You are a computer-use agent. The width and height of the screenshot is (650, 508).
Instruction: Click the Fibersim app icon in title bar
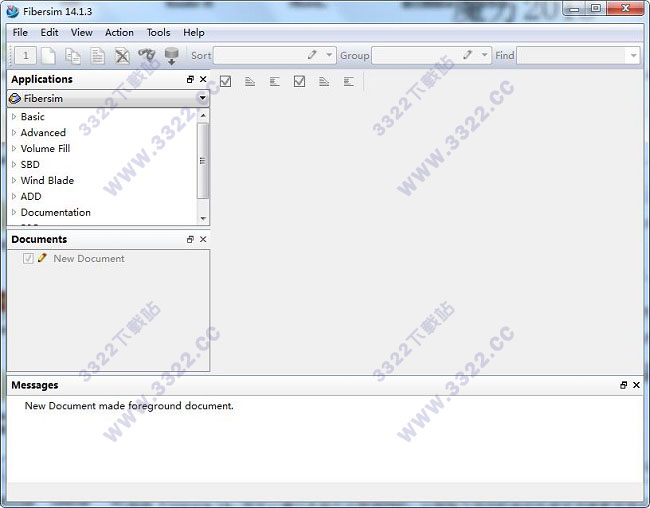point(13,11)
